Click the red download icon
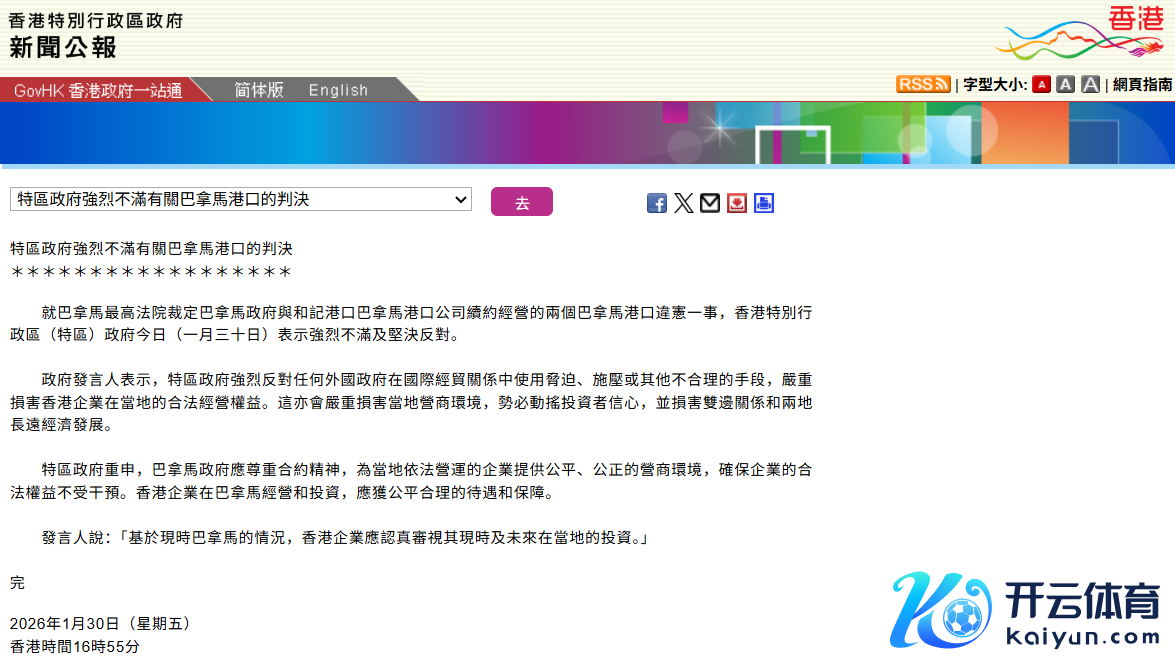The image size is (1175, 670). tap(737, 203)
